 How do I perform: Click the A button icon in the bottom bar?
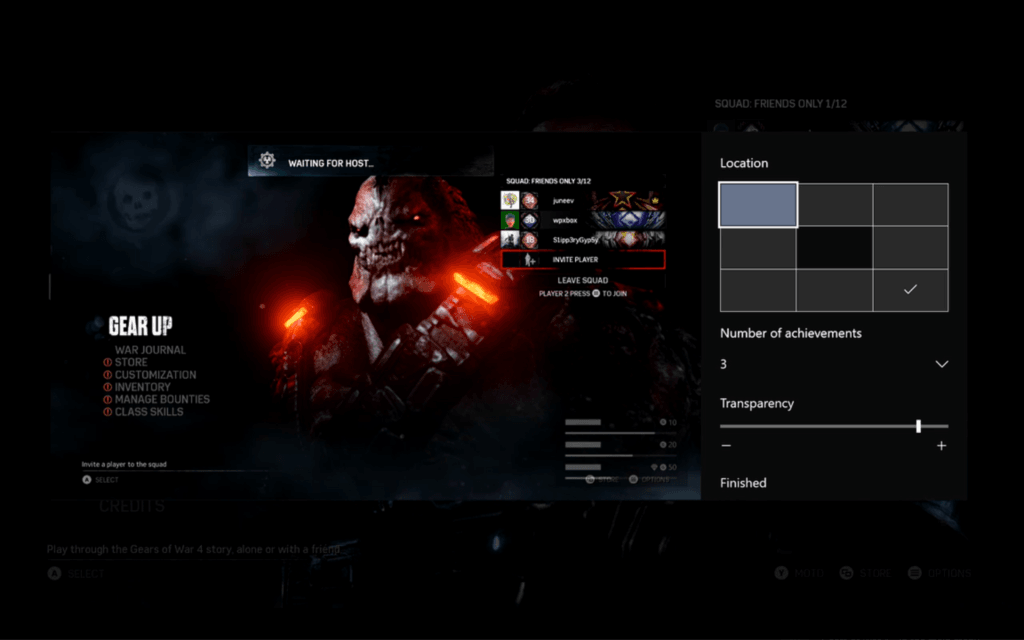[x=54, y=573]
